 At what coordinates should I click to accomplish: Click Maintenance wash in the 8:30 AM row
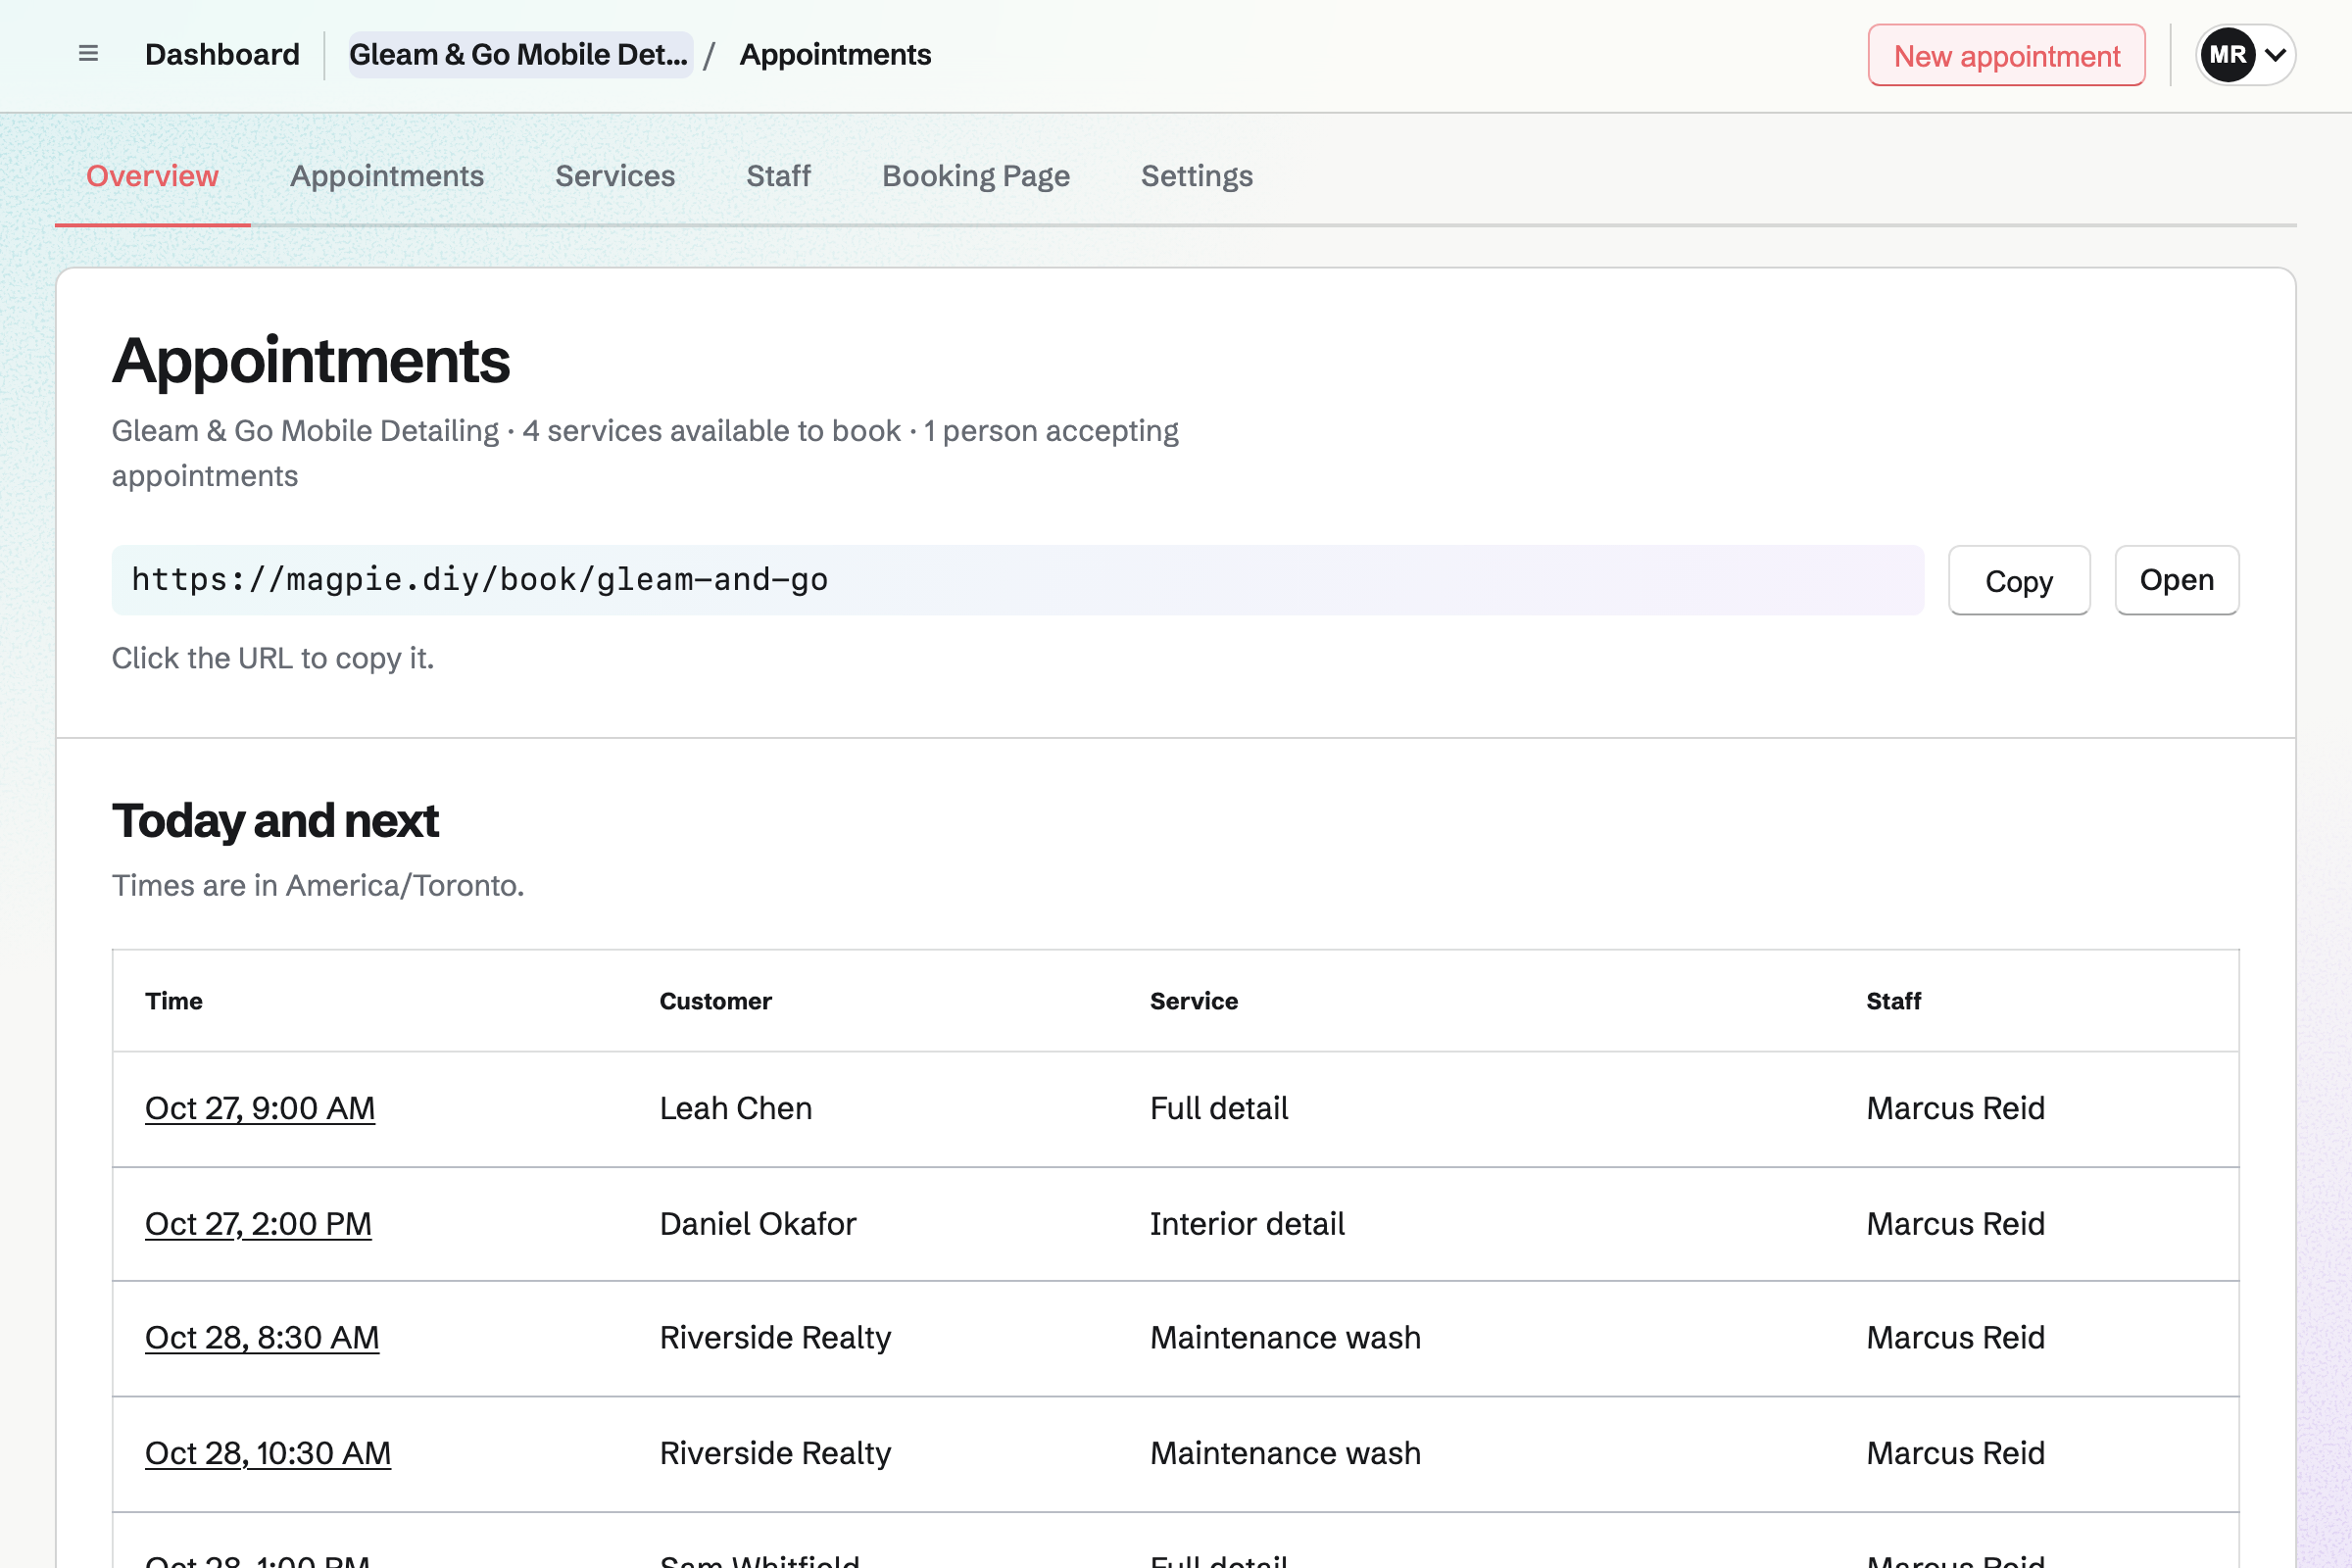(1285, 1338)
